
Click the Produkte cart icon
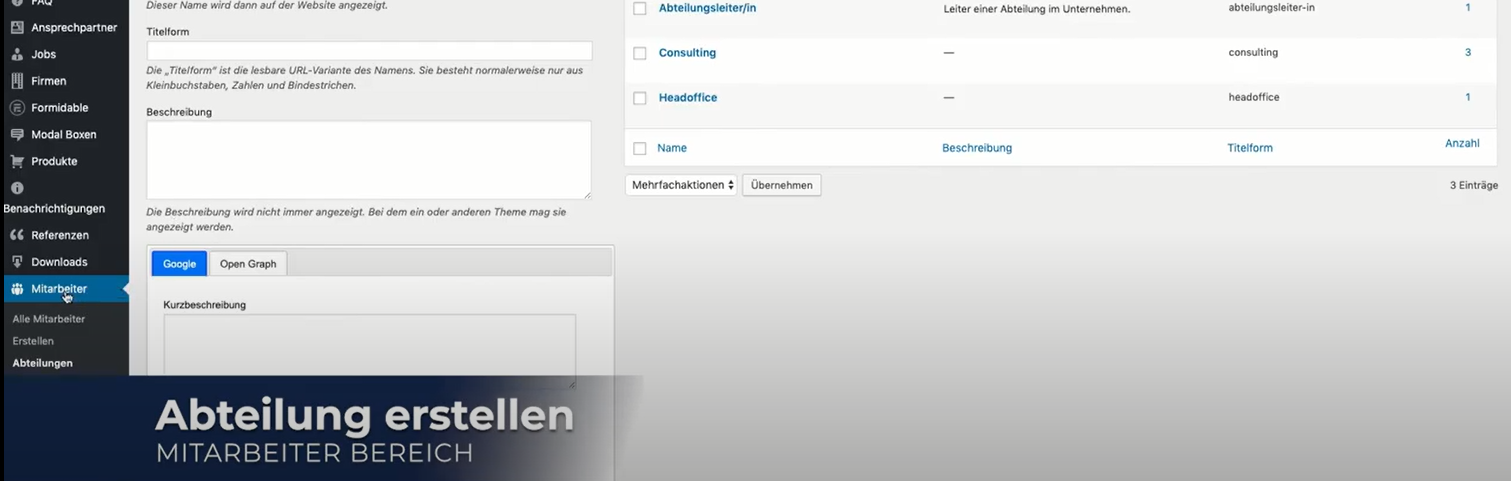(17, 161)
